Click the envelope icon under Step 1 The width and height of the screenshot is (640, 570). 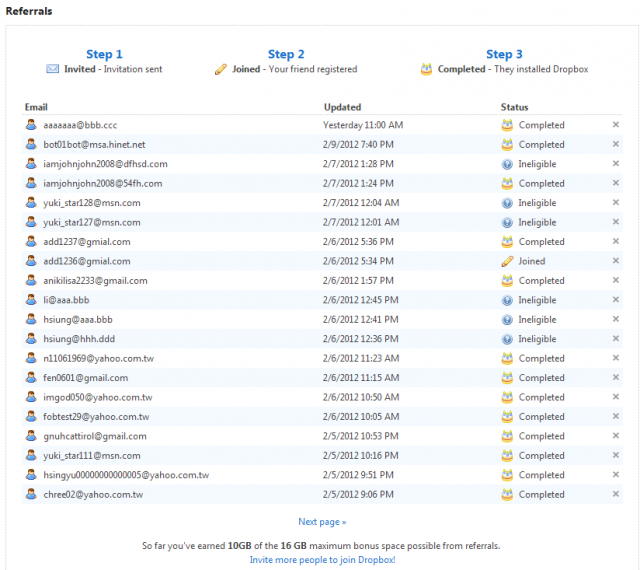pyautogui.click(x=52, y=69)
